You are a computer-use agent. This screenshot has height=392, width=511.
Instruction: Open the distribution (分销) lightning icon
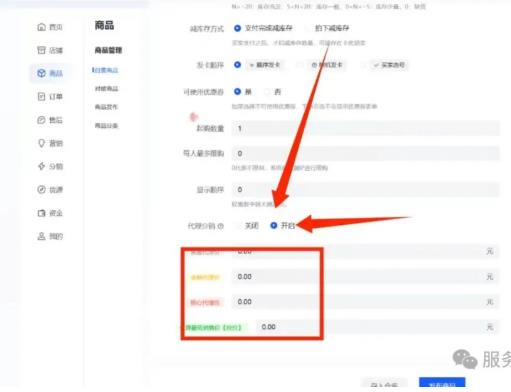tap(41, 166)
